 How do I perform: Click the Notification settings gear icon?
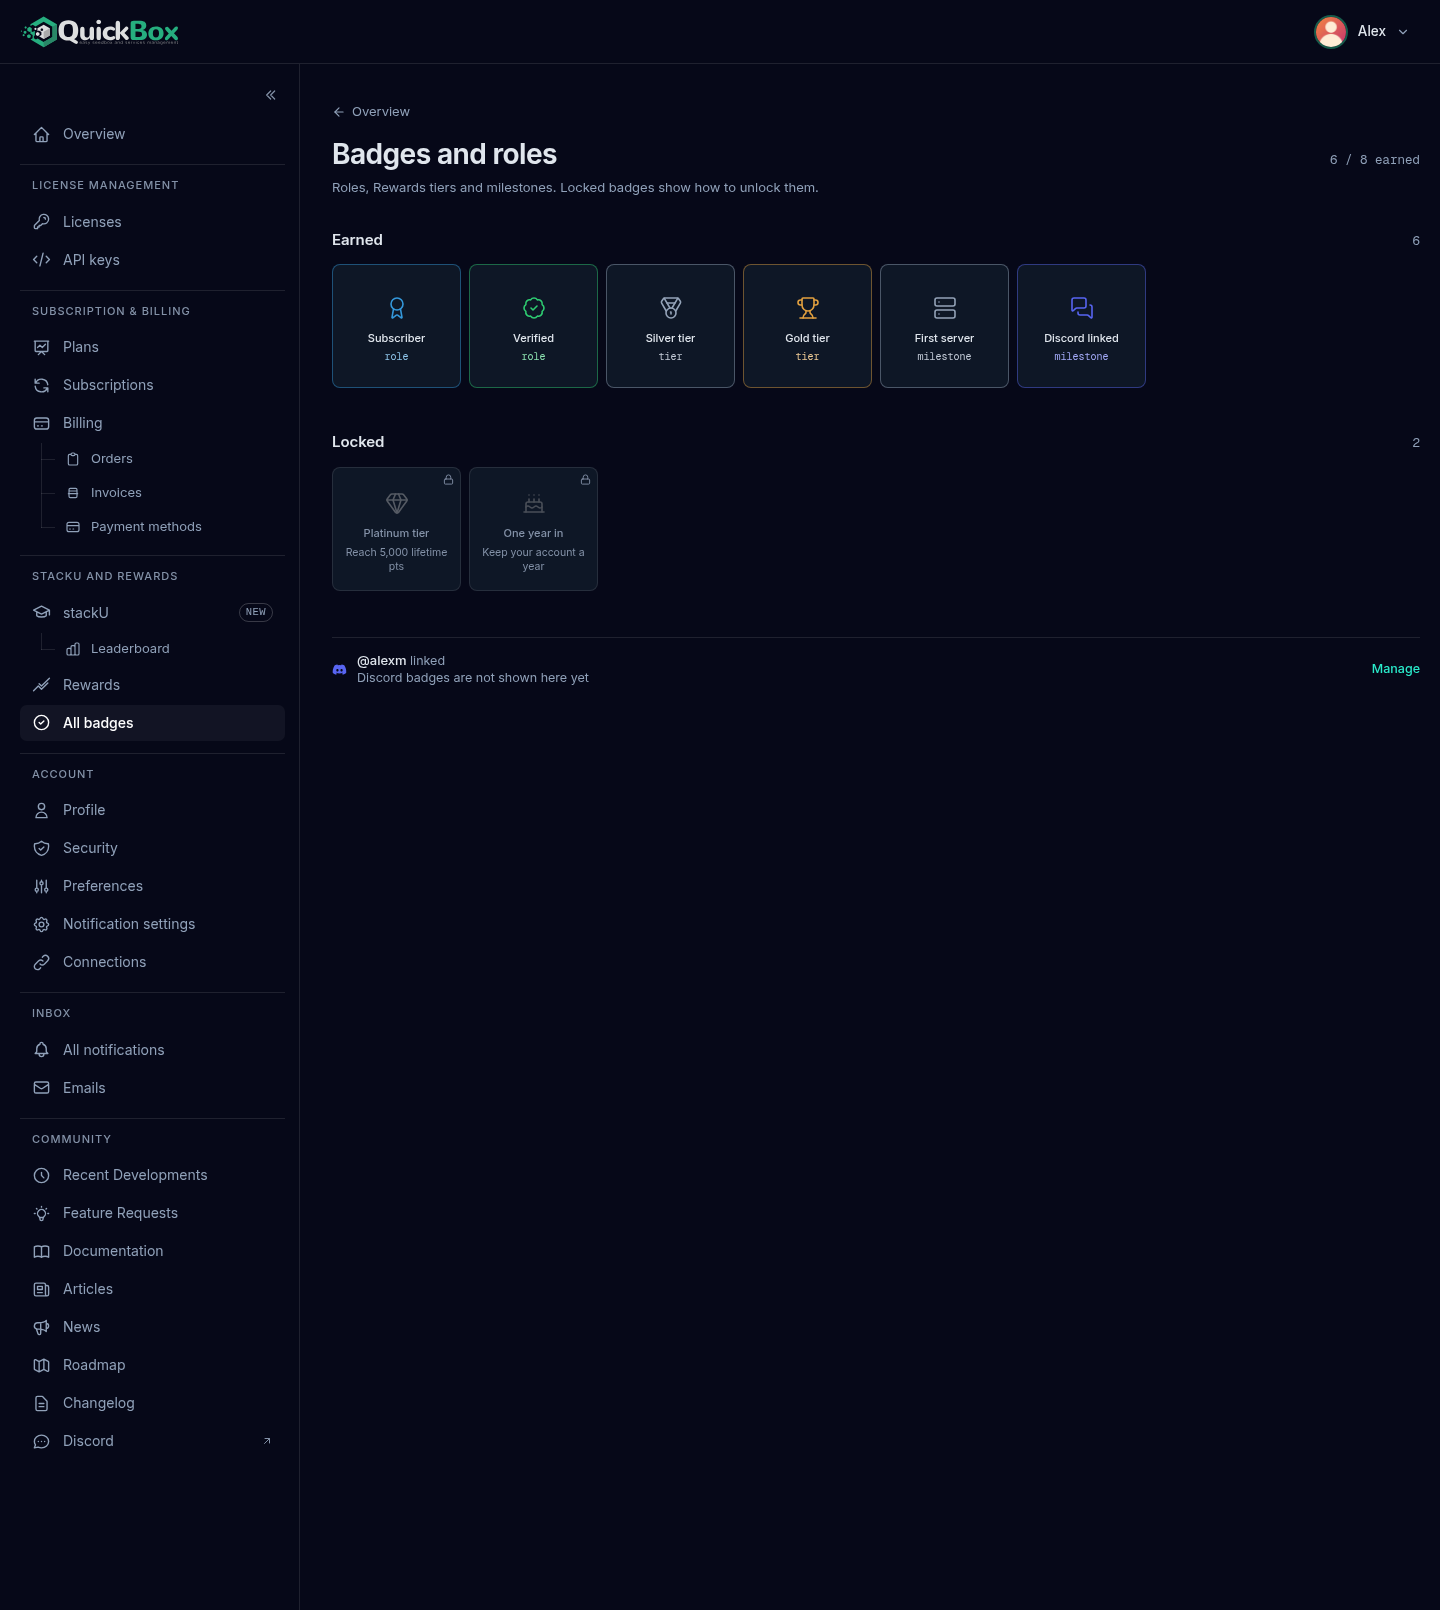tap(42, 924)
